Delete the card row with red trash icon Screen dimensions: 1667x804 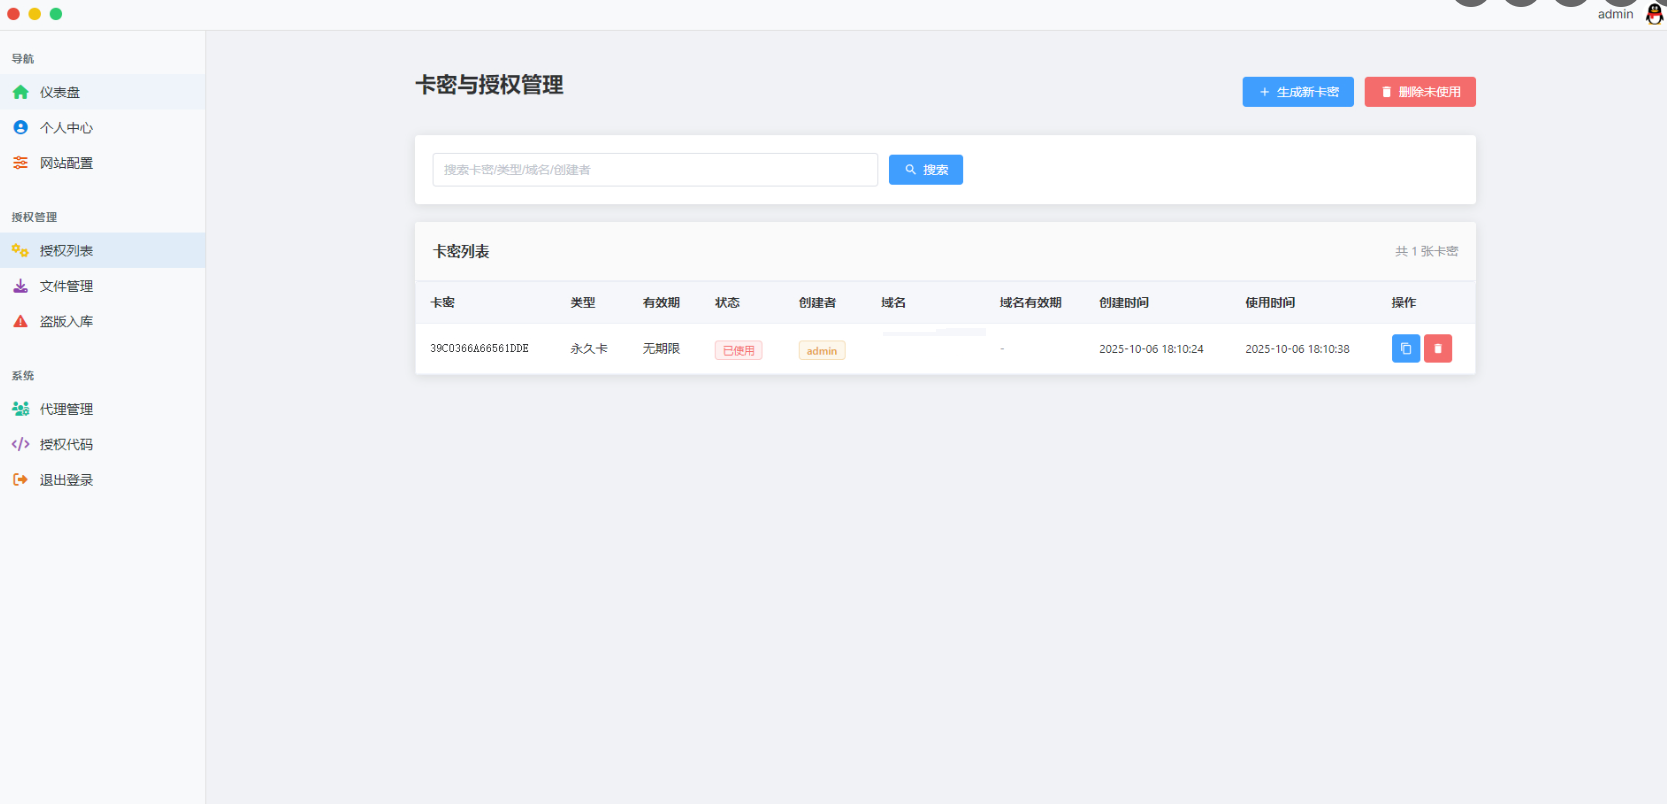[x=1437, y=349]
